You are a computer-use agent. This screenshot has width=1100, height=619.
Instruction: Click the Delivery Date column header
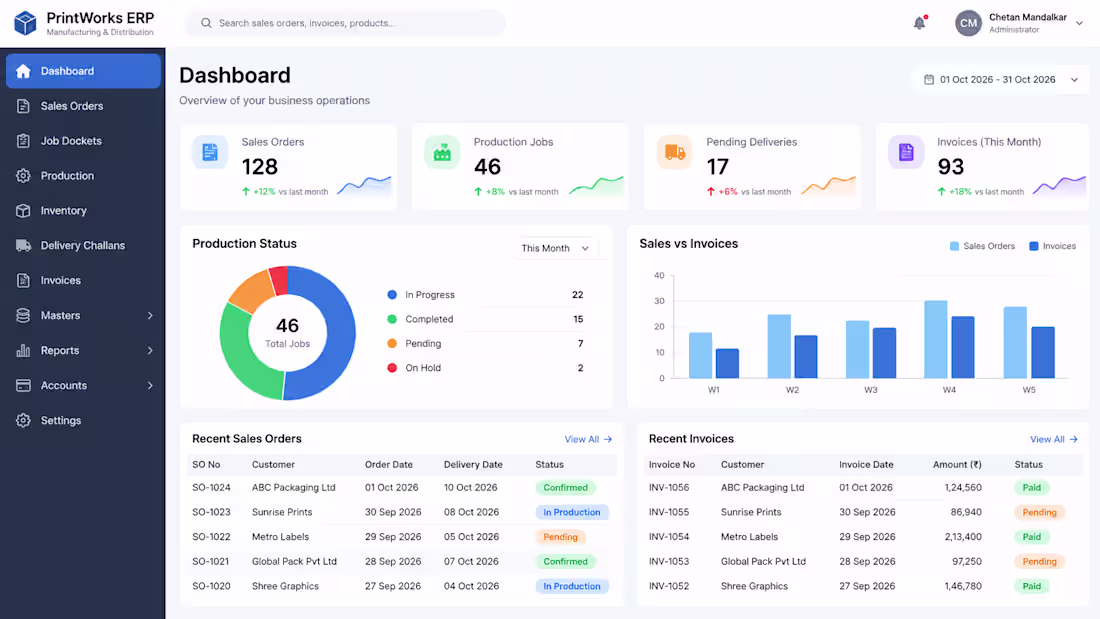(473, 465)
